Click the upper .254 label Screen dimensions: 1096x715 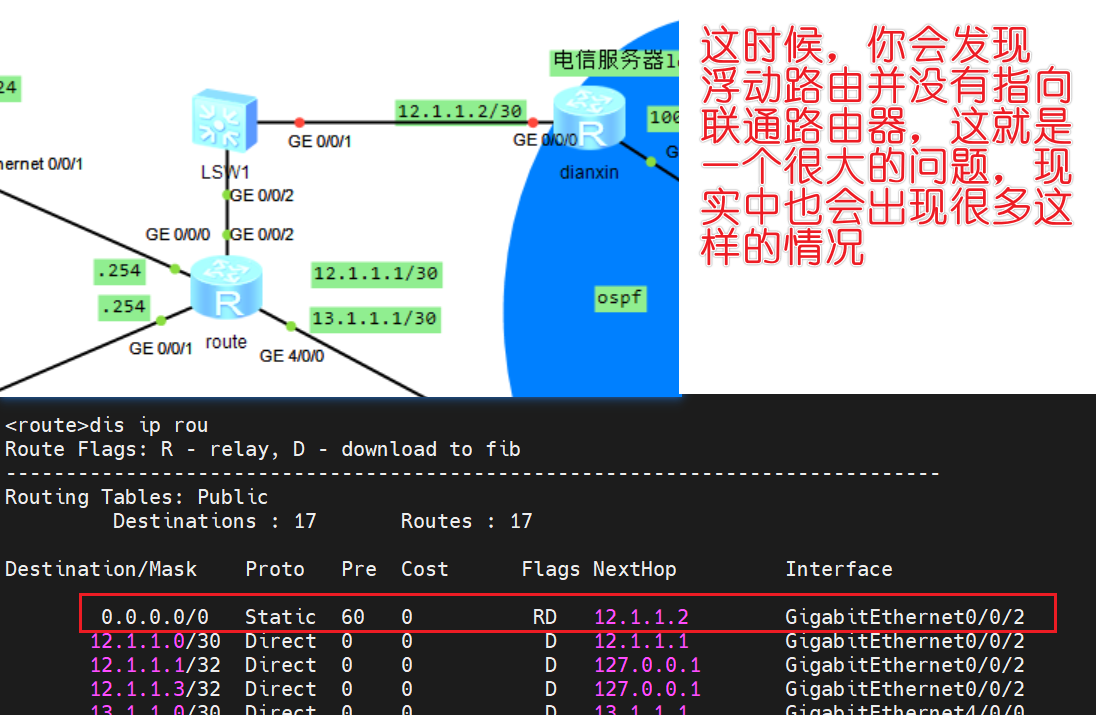119,271
